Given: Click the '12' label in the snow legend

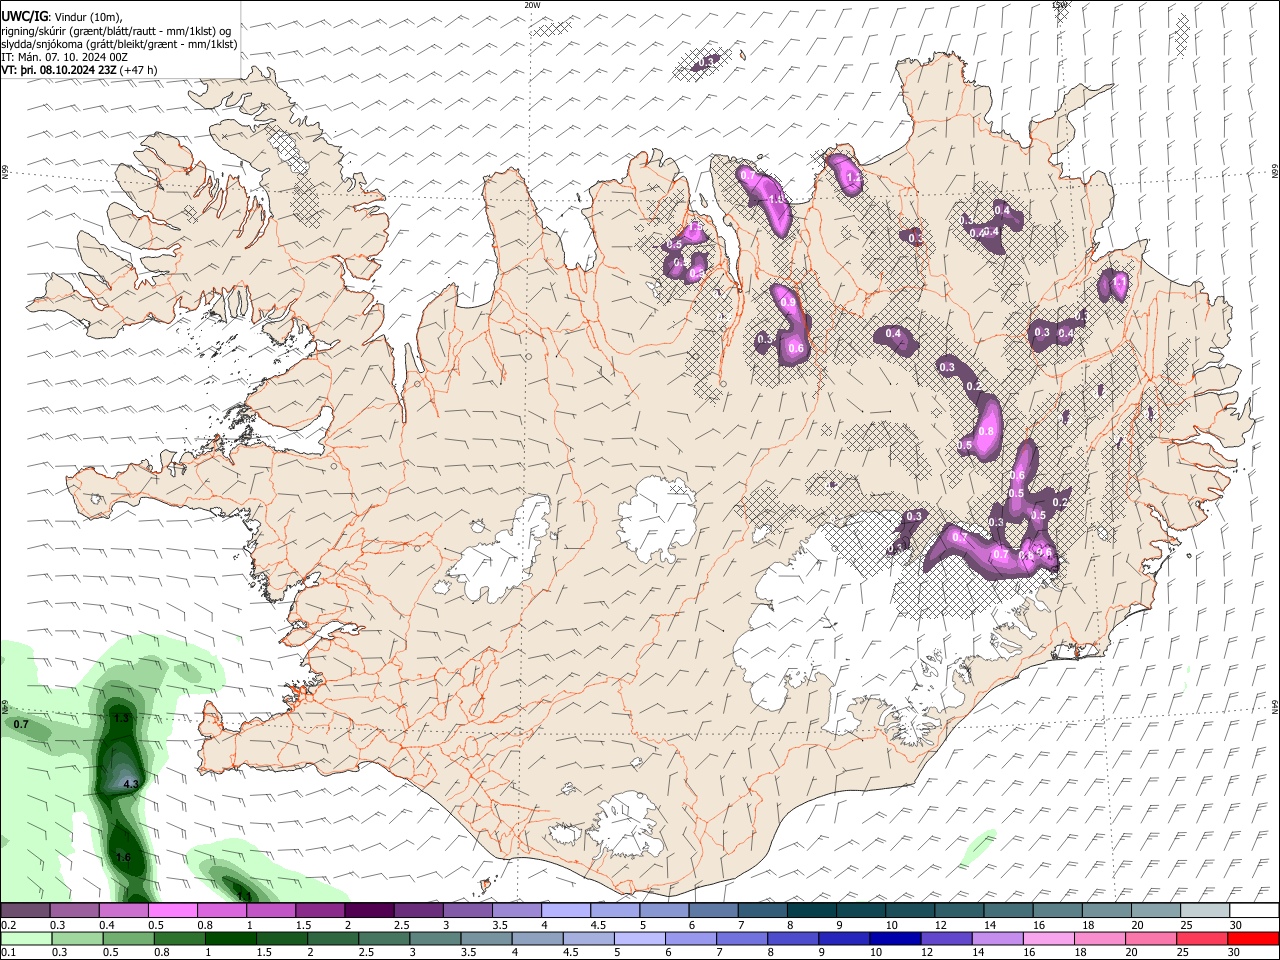Looking at the screenshot, I should tap(940, 925).
